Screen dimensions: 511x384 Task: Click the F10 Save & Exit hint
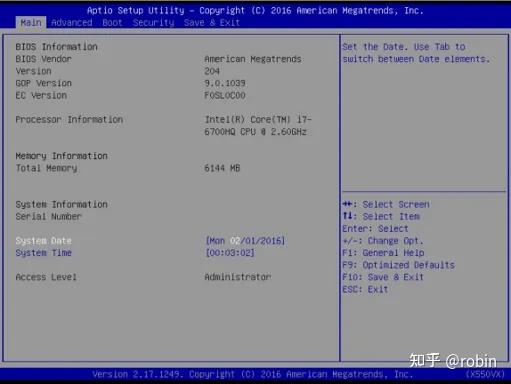[383, 277]
